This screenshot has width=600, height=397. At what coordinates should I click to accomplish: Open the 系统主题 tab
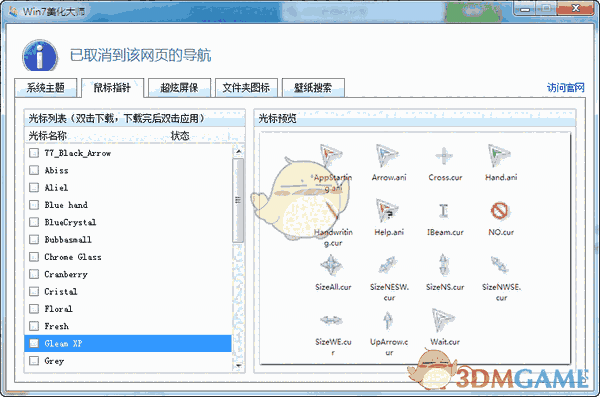click(46, 88)
